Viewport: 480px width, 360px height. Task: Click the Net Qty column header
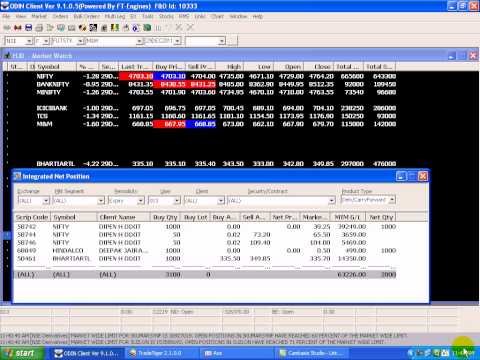coord(381,217)
